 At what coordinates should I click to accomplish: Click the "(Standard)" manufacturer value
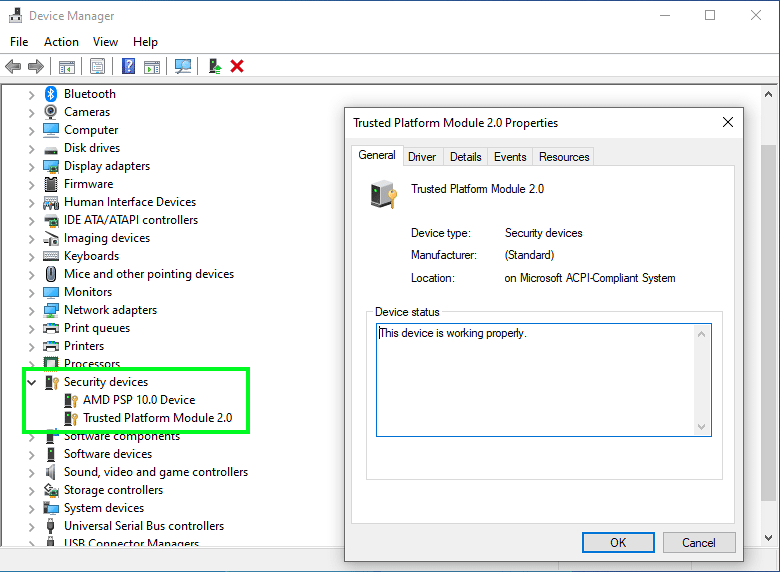[x=529, y=255]
